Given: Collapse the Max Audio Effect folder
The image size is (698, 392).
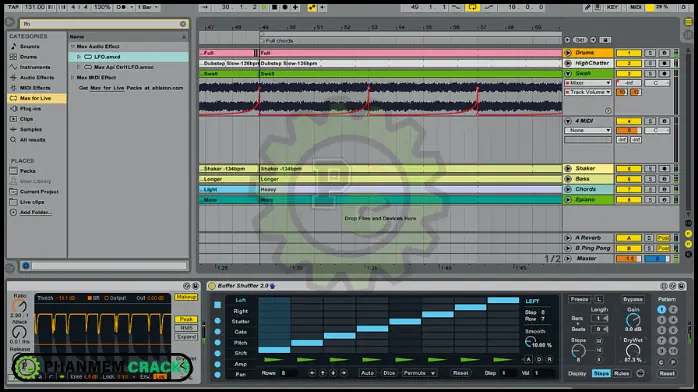Looking at the screenshot, I should pos(73,46).
